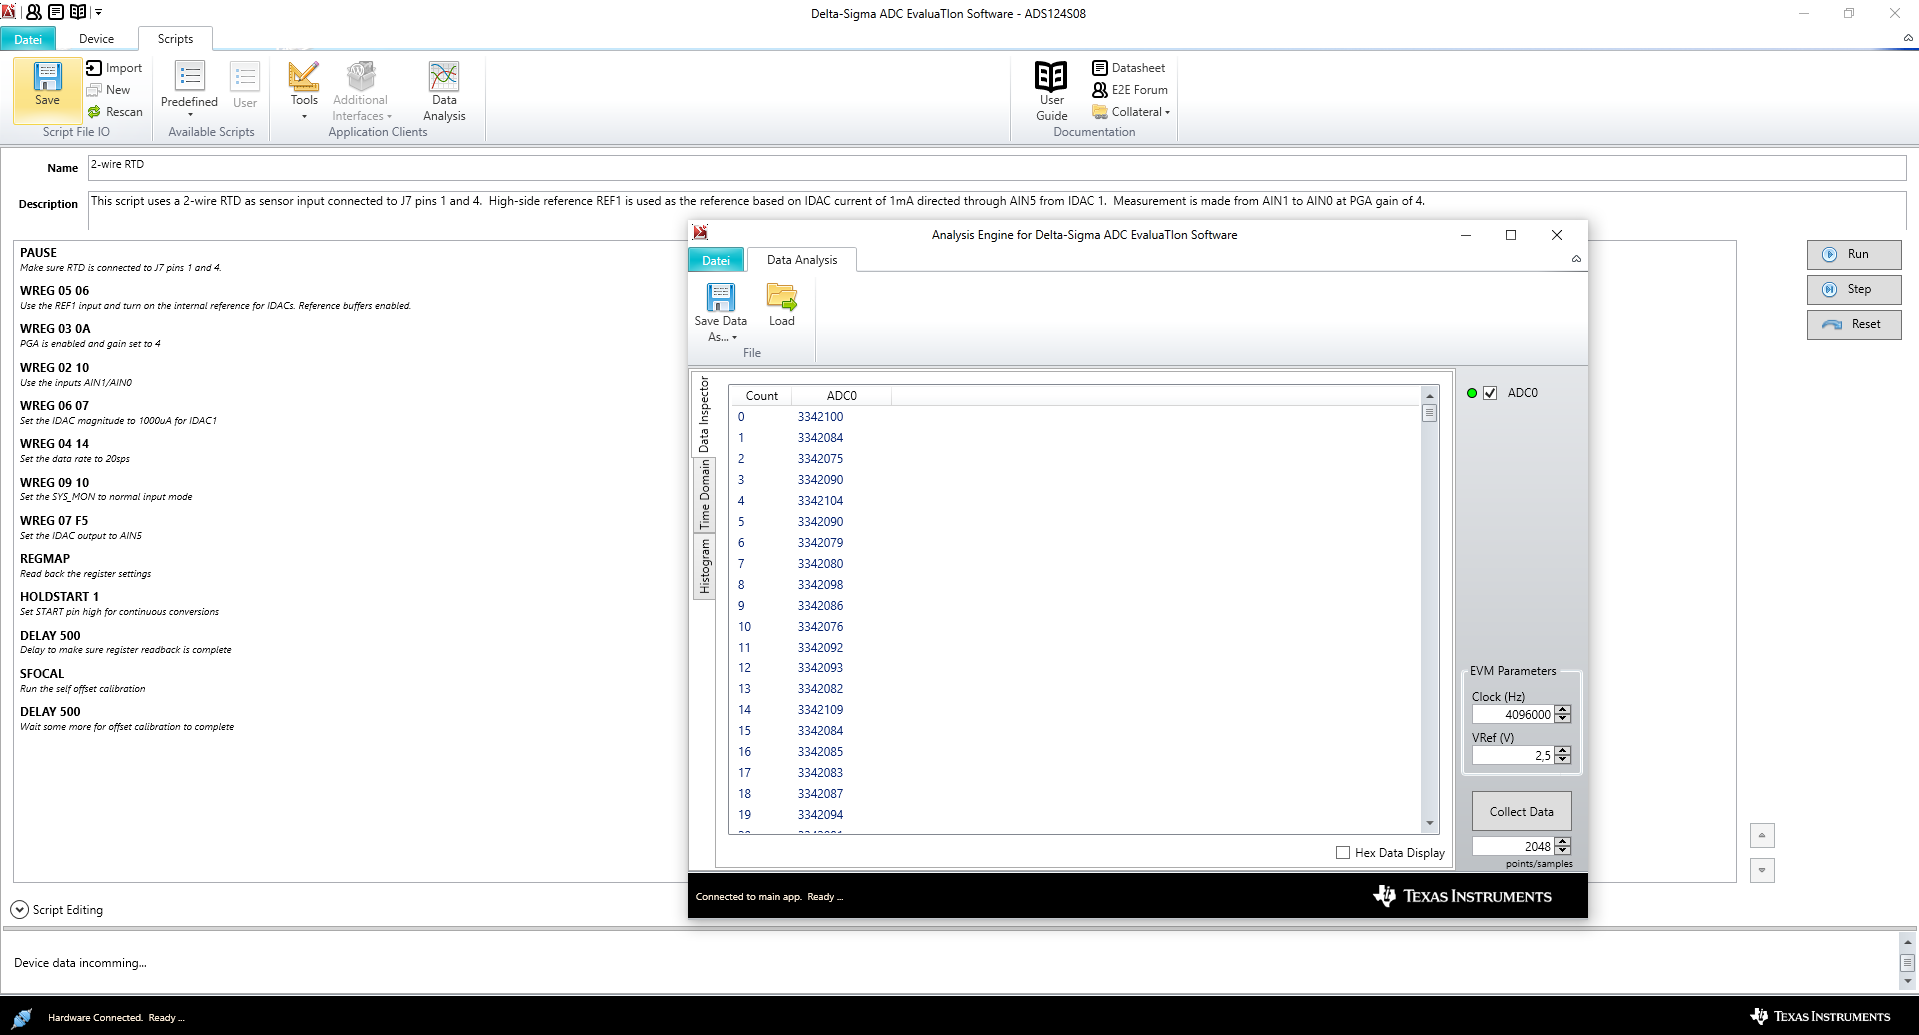The width and height of the screenshot is (1919, 1035).
Task: Load data file in Analysis Engine
Action: pos(782,305)
